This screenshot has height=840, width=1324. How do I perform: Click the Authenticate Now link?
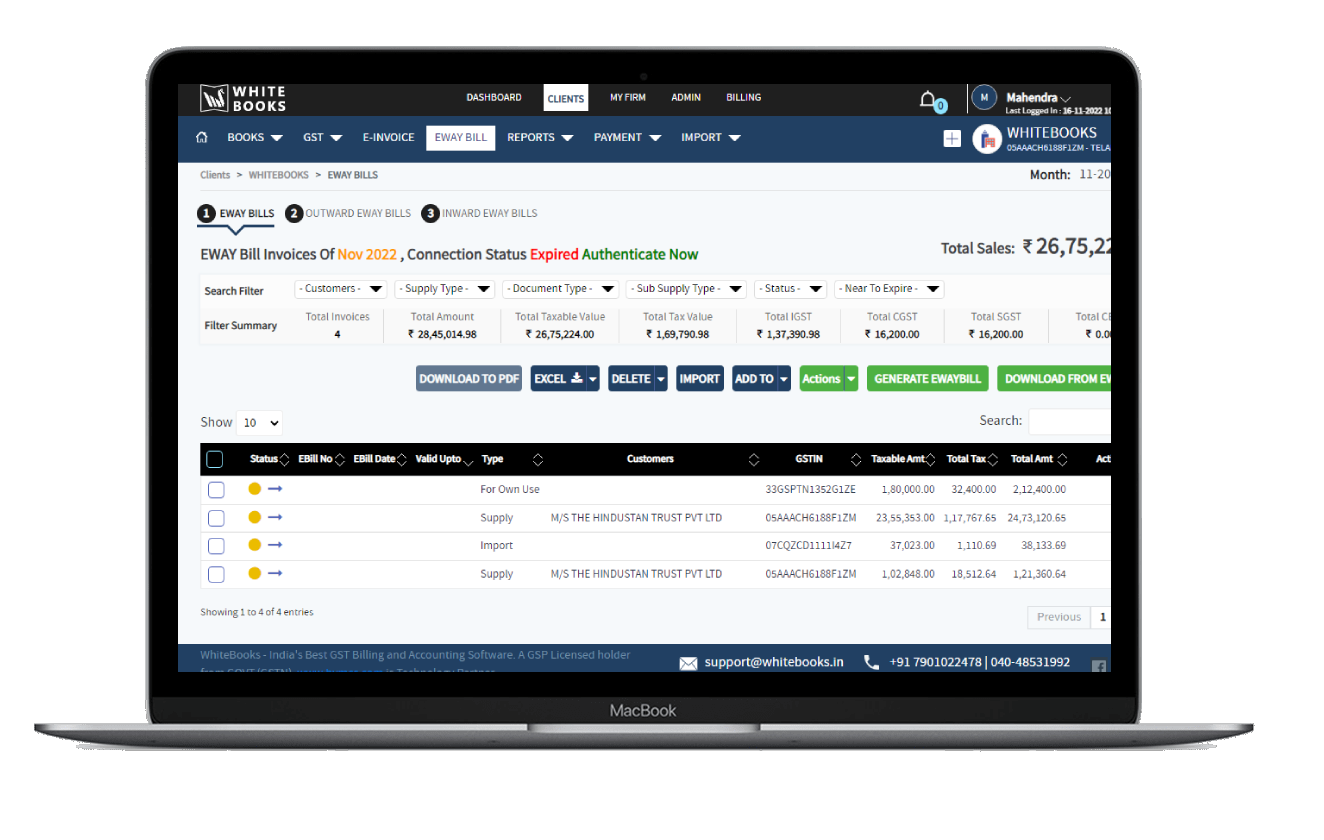(x=640, y=255)
